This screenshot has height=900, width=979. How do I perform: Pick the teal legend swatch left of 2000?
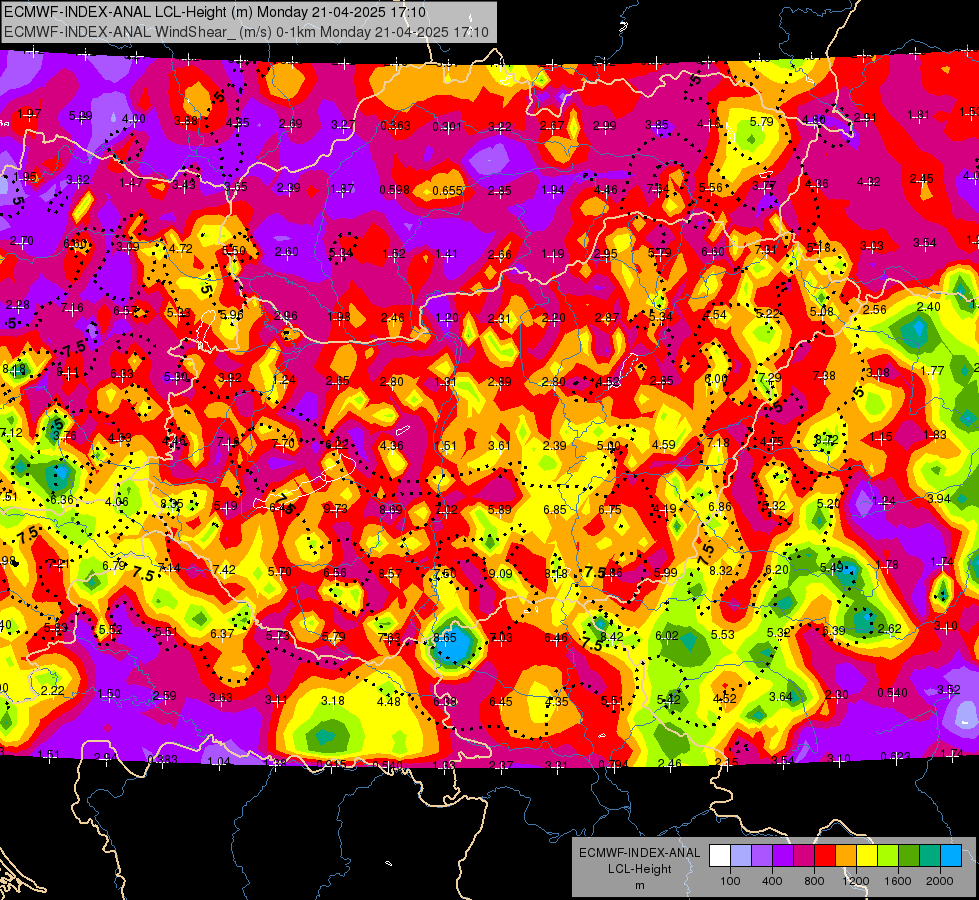coord(929,856)
